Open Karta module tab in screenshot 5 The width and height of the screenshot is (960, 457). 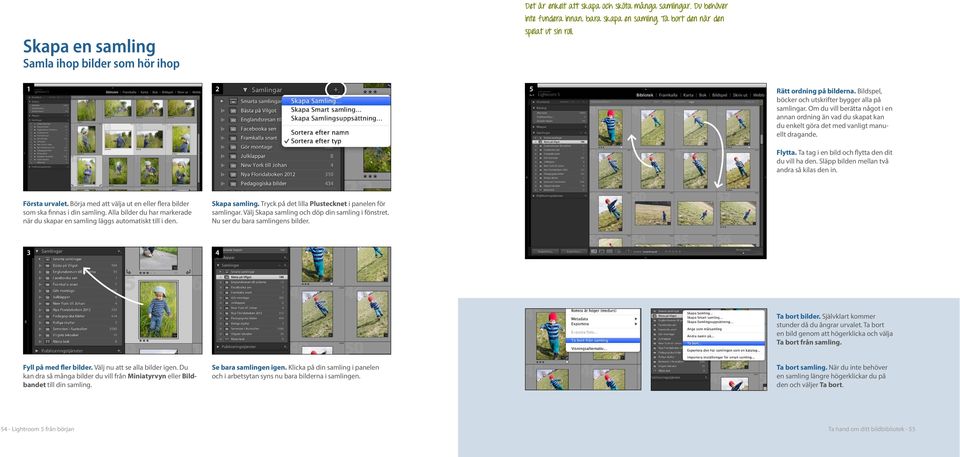point(688,95)
